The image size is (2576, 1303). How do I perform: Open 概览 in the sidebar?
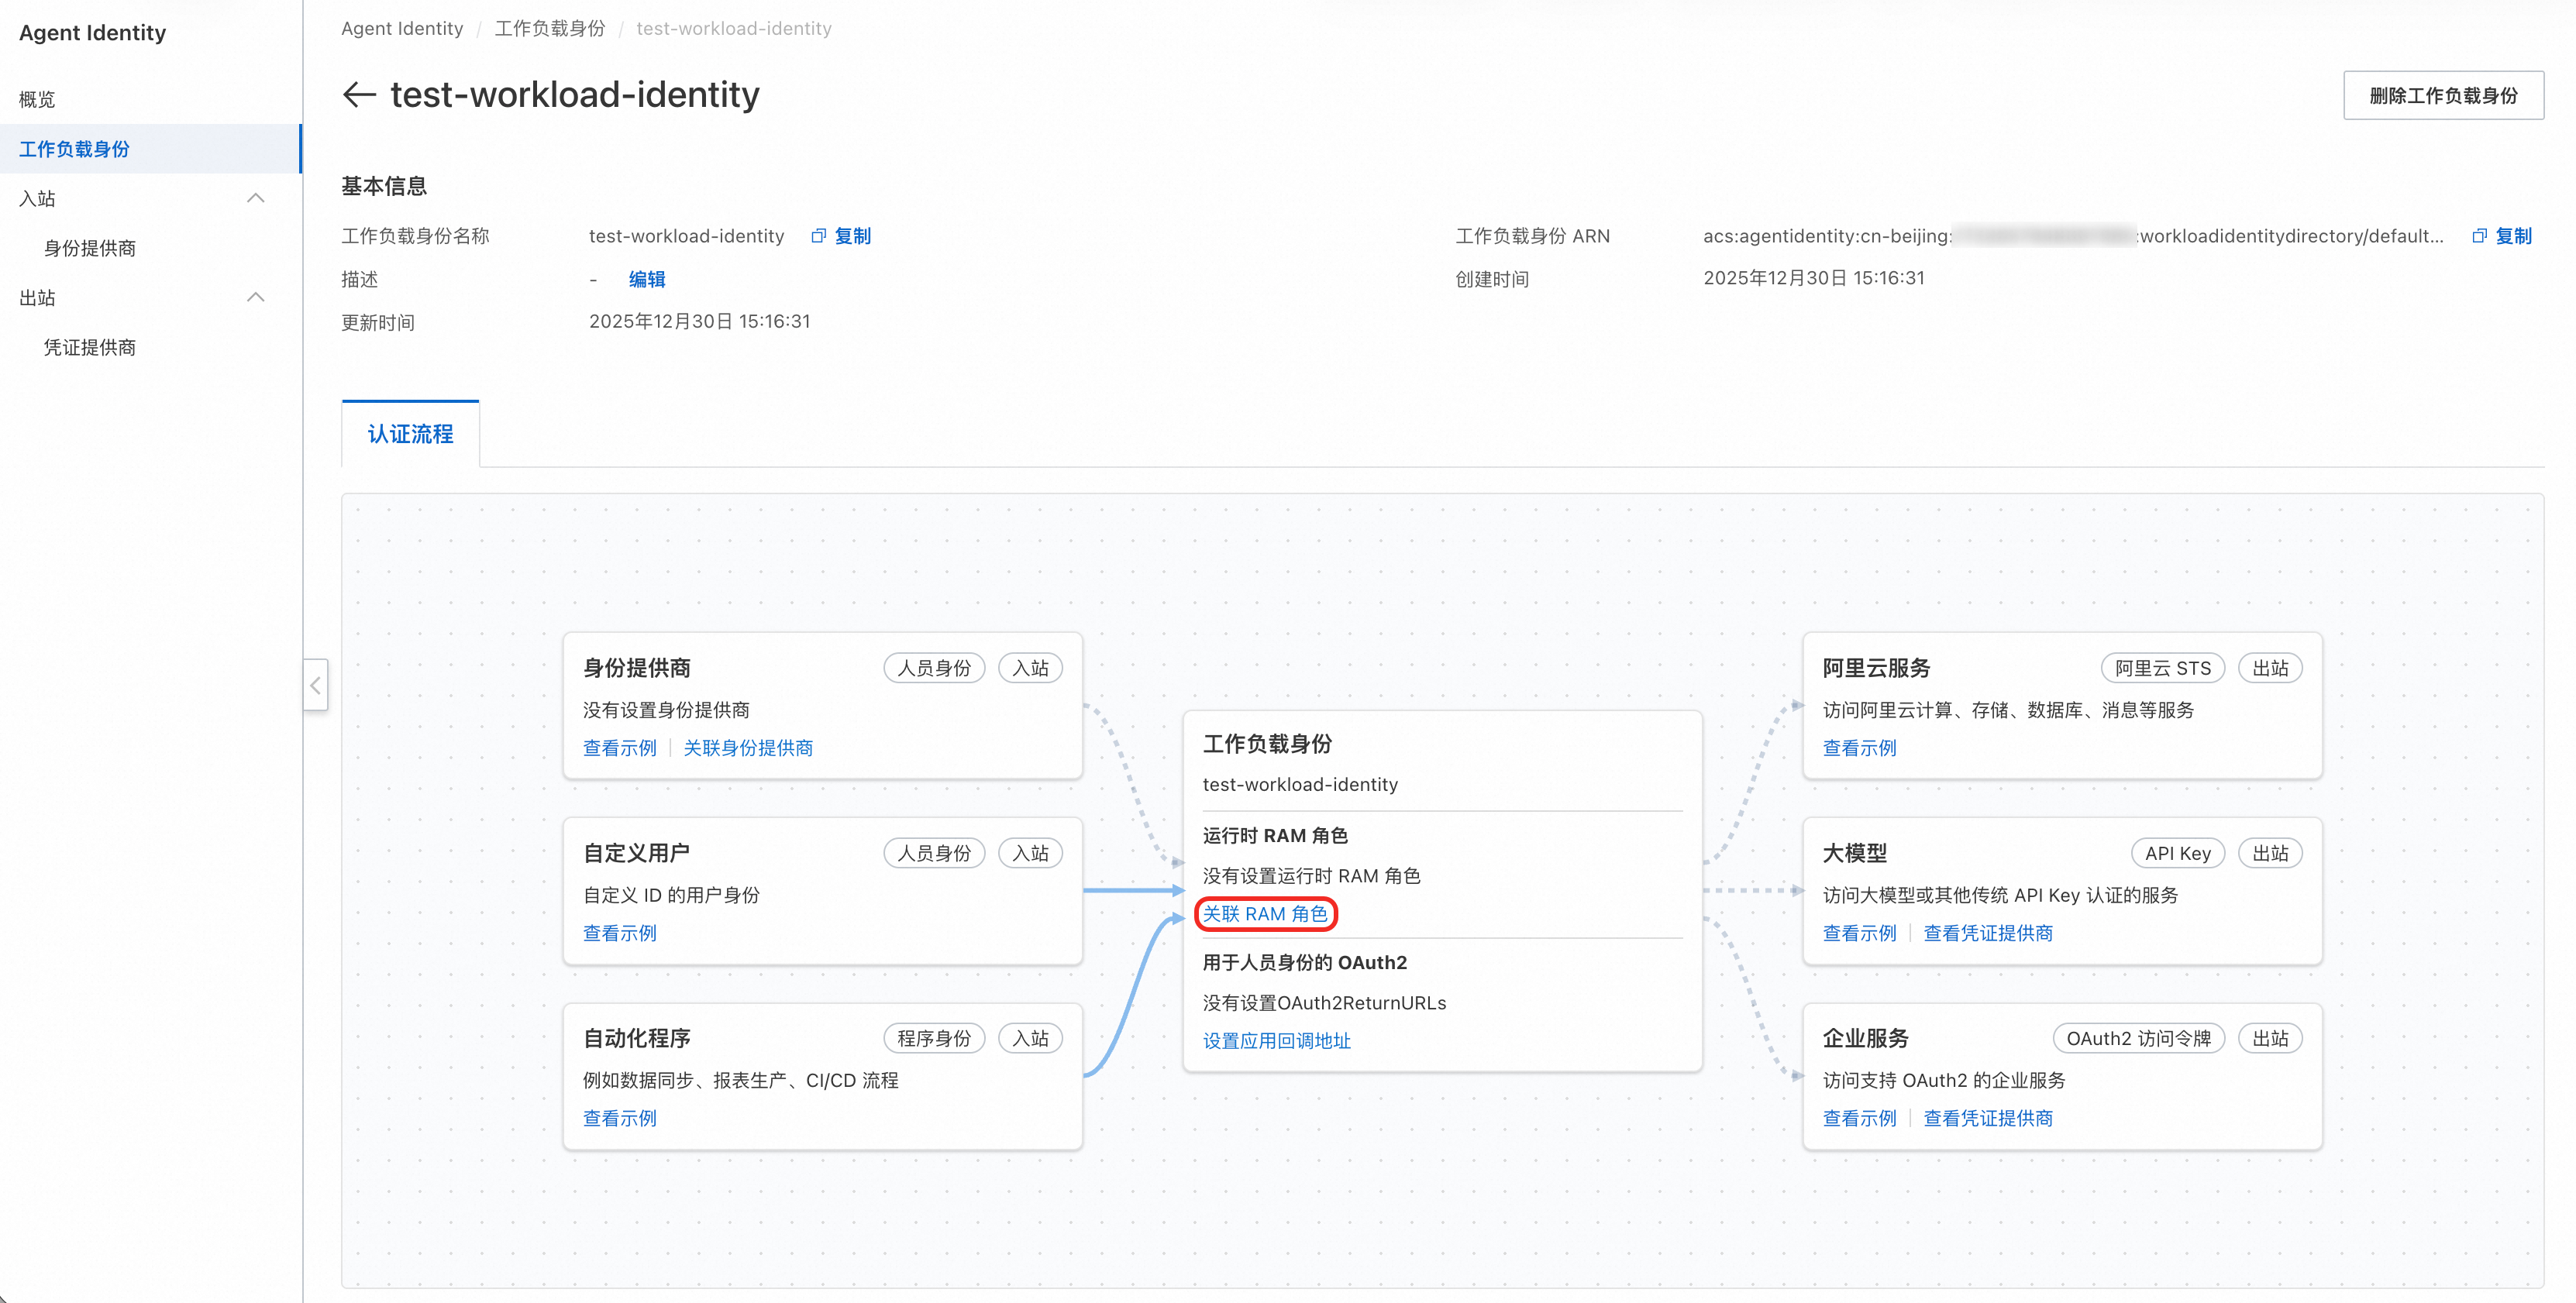(38, 99)
